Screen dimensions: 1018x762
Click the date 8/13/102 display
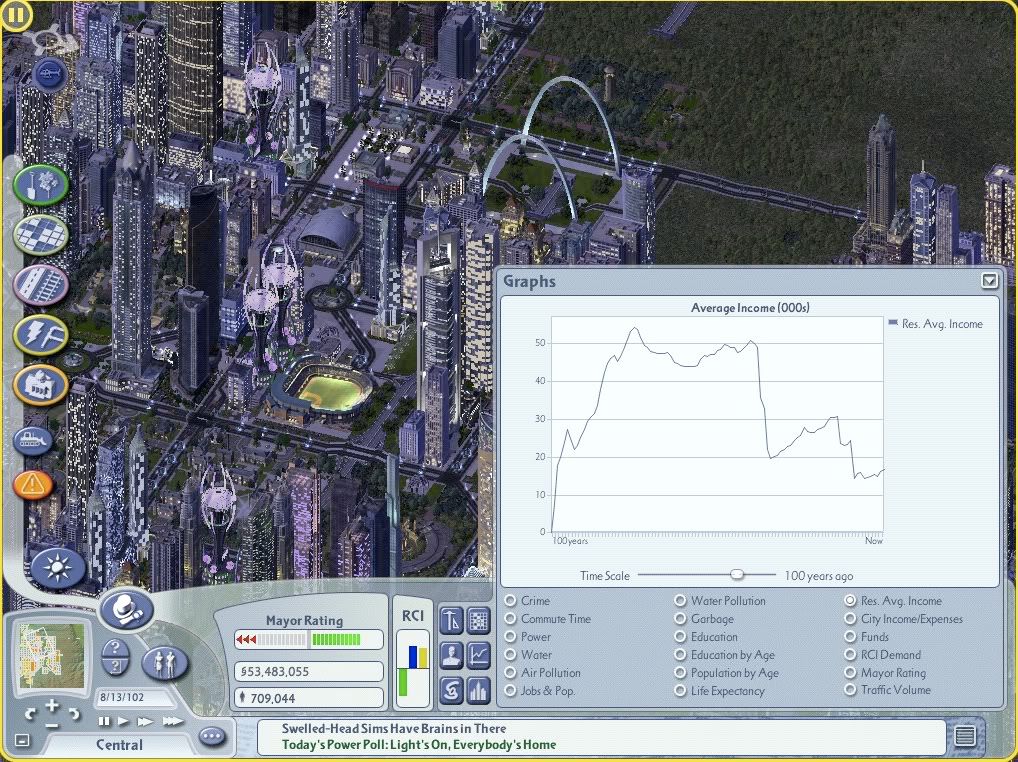[x=133, y=698]
